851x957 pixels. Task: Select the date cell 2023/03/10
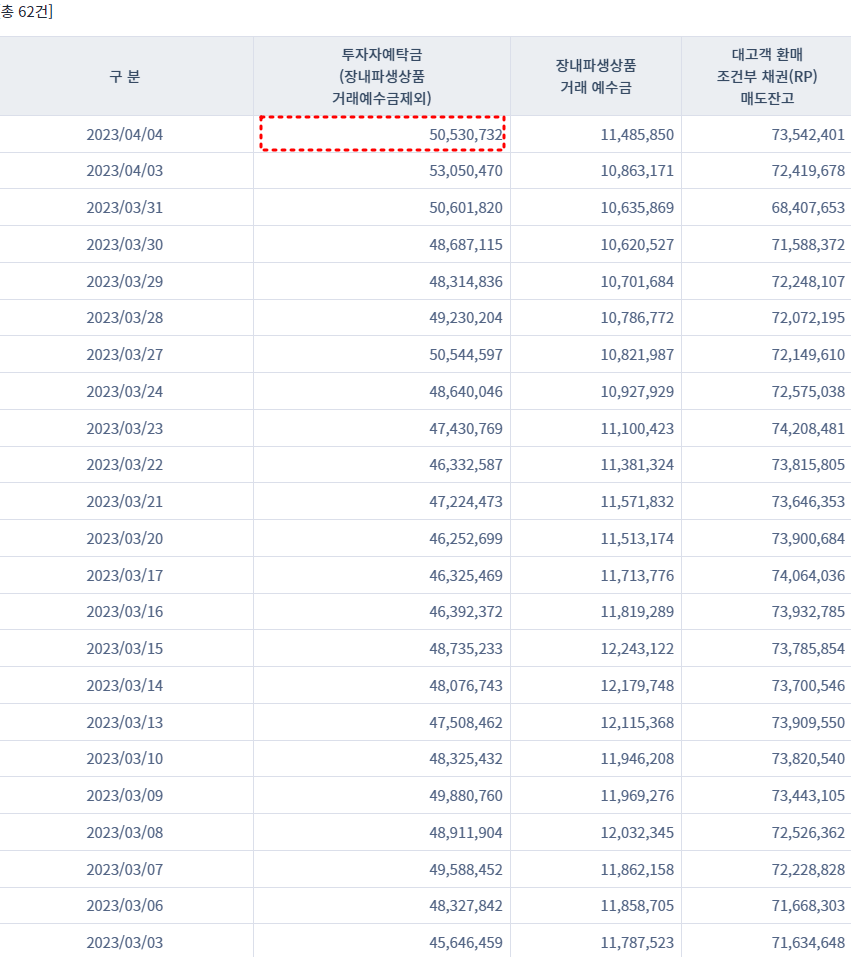[125, 759]
